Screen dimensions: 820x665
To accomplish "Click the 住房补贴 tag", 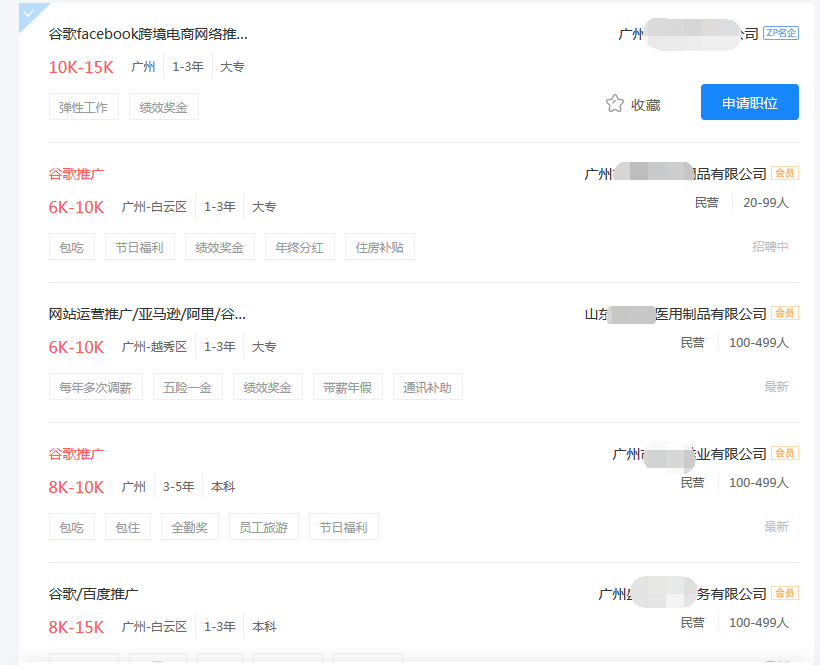I will pos(380,247).
